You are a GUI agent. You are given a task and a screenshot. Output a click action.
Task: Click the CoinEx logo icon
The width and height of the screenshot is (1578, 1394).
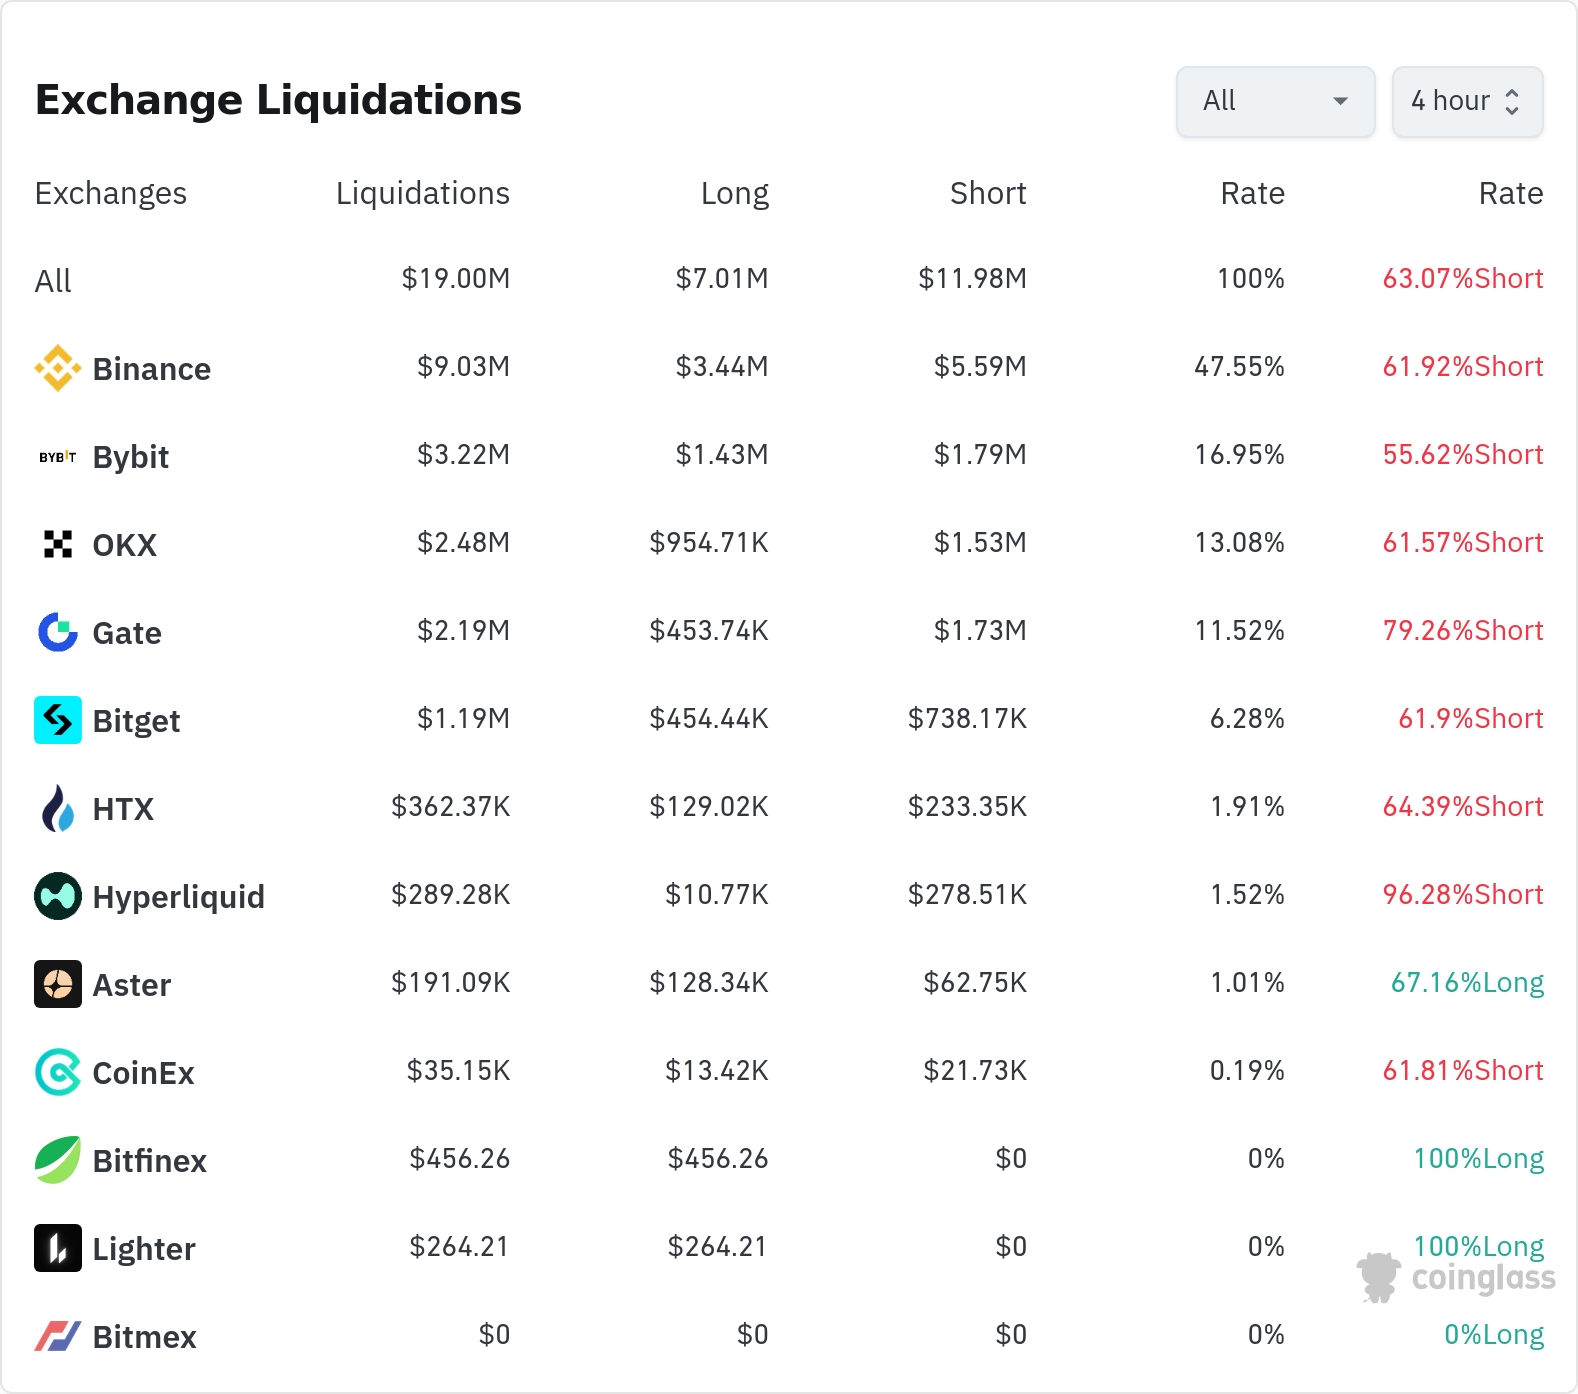pos(58,1072)
